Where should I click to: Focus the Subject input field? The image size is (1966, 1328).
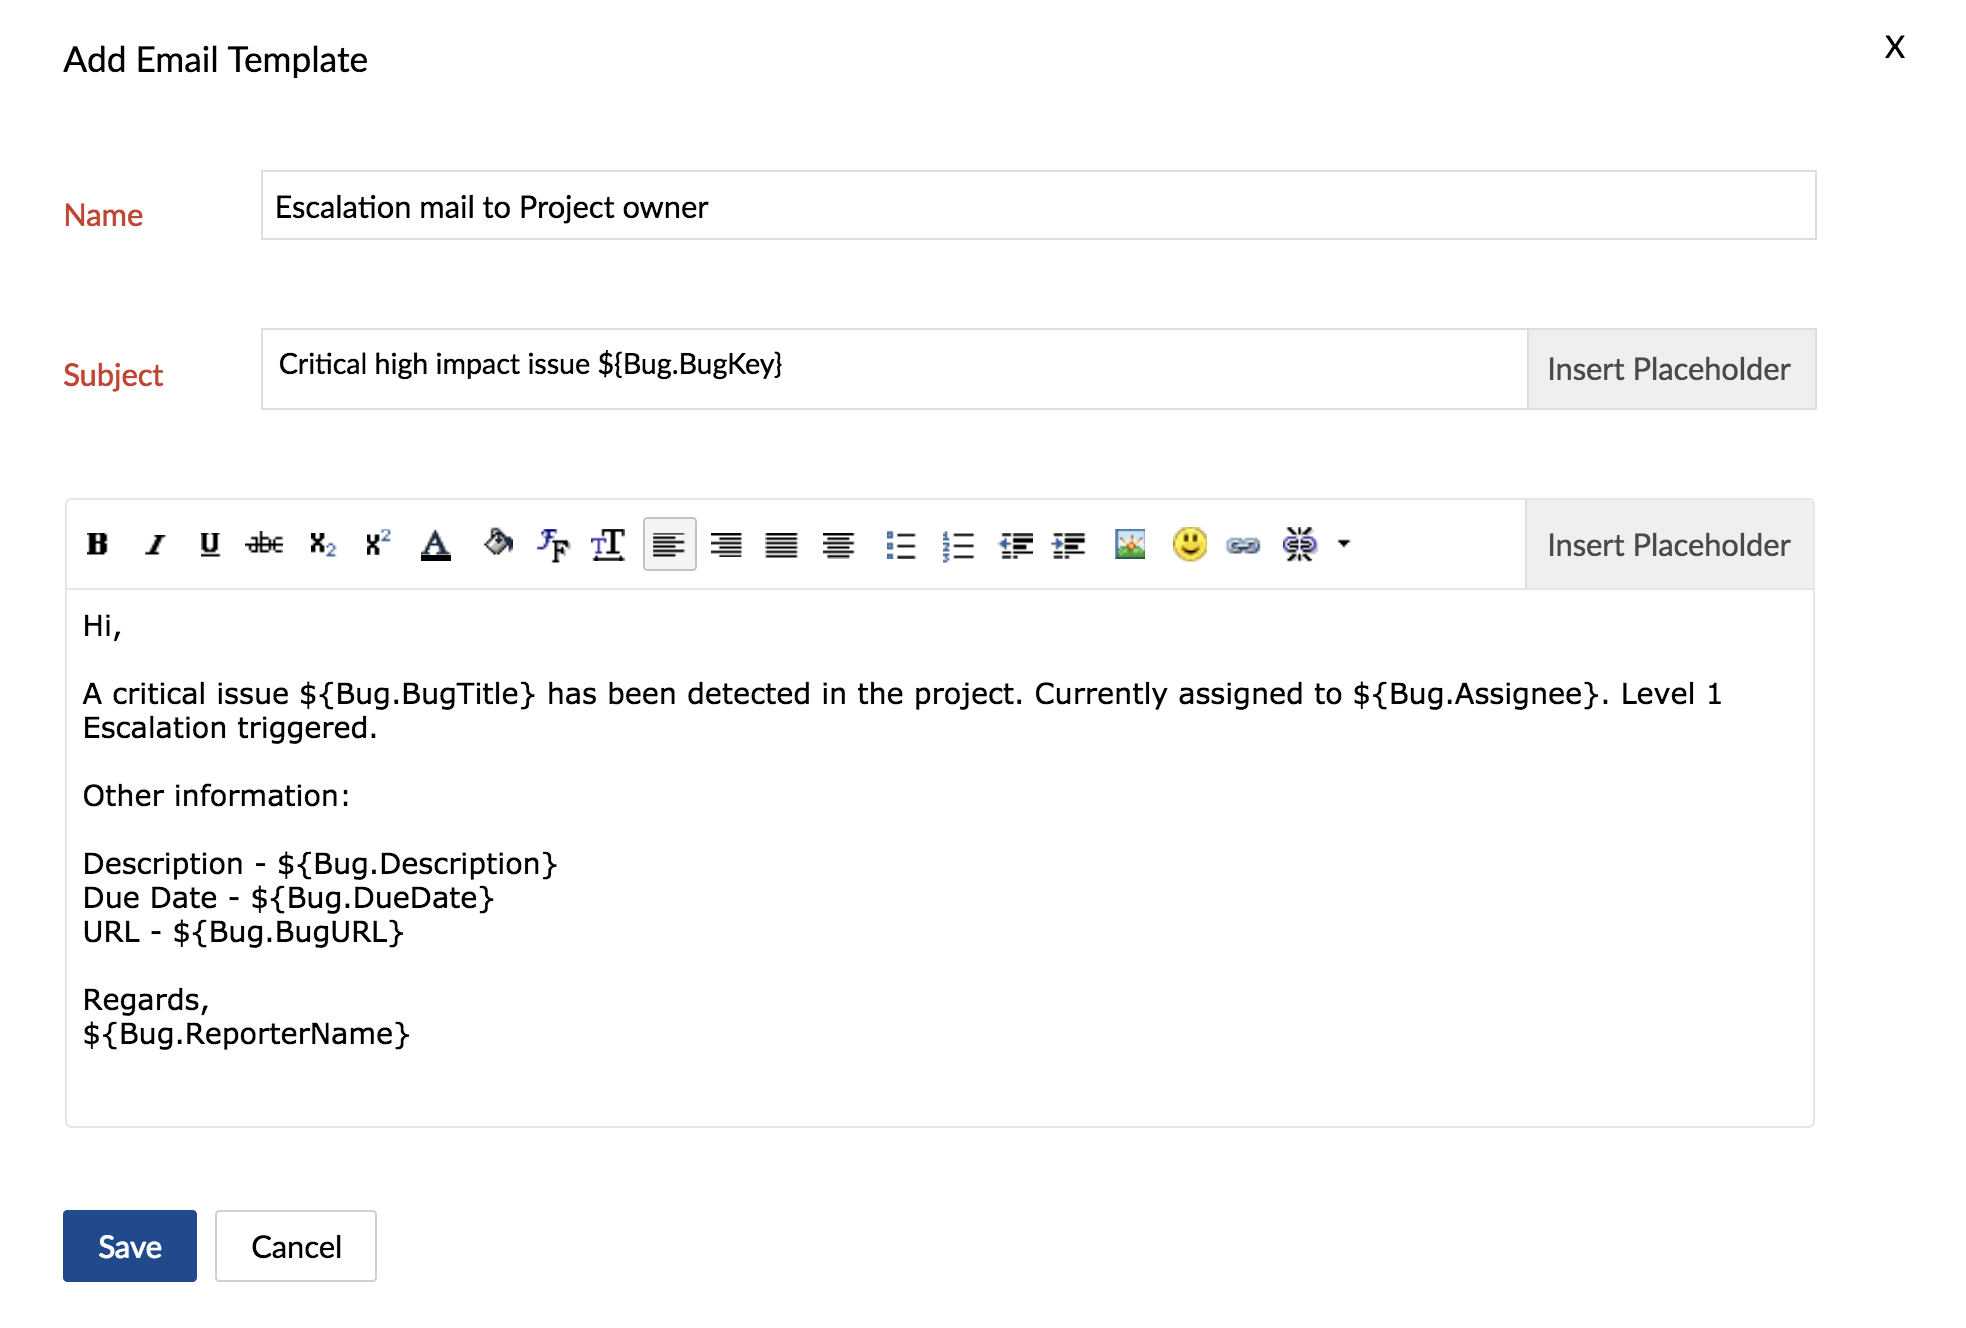(894, 369)
